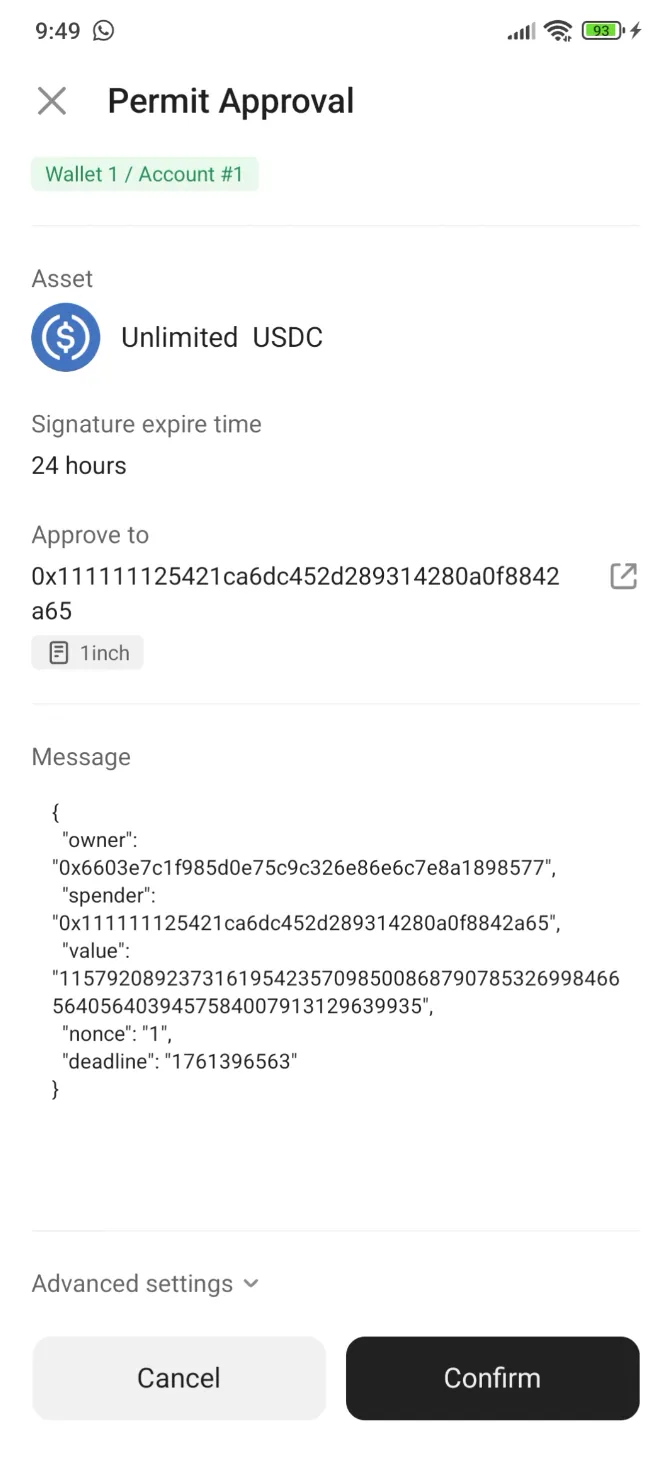Open spender address in block explorer
666x1462 pixels.
coord(623,576)
